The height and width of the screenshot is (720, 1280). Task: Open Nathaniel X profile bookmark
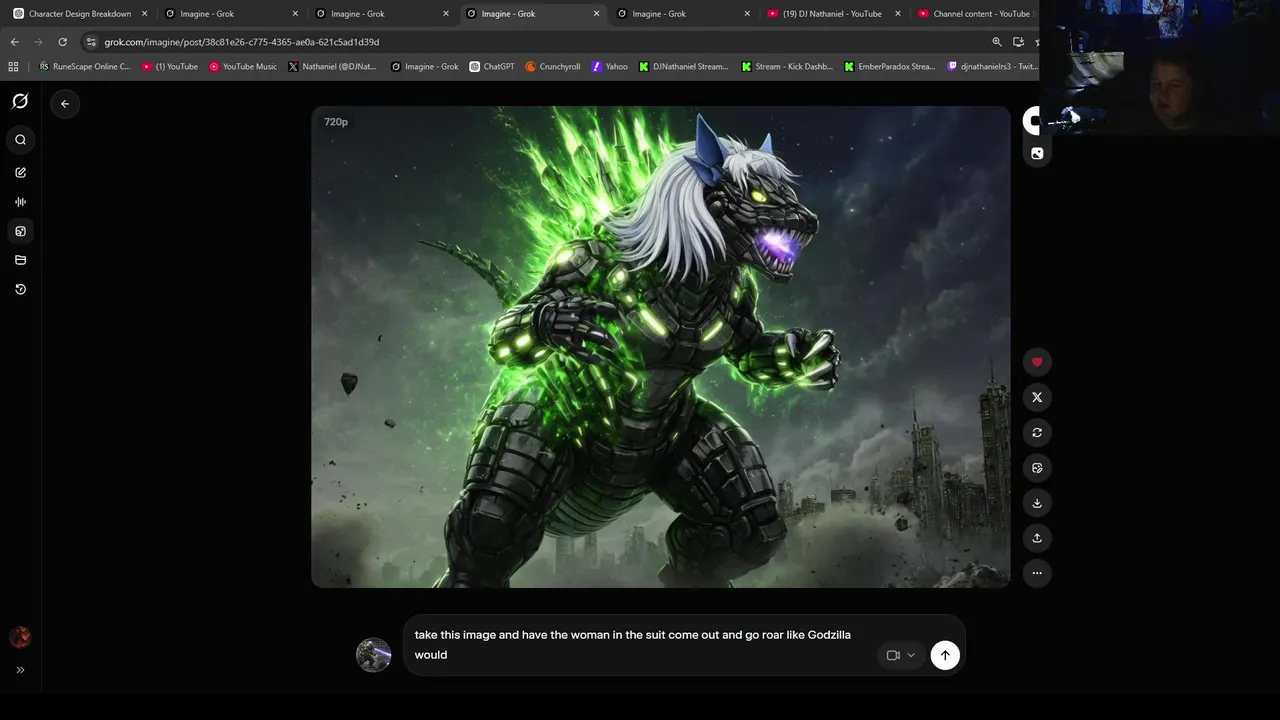pyautogui.click(x=332, y=67)
